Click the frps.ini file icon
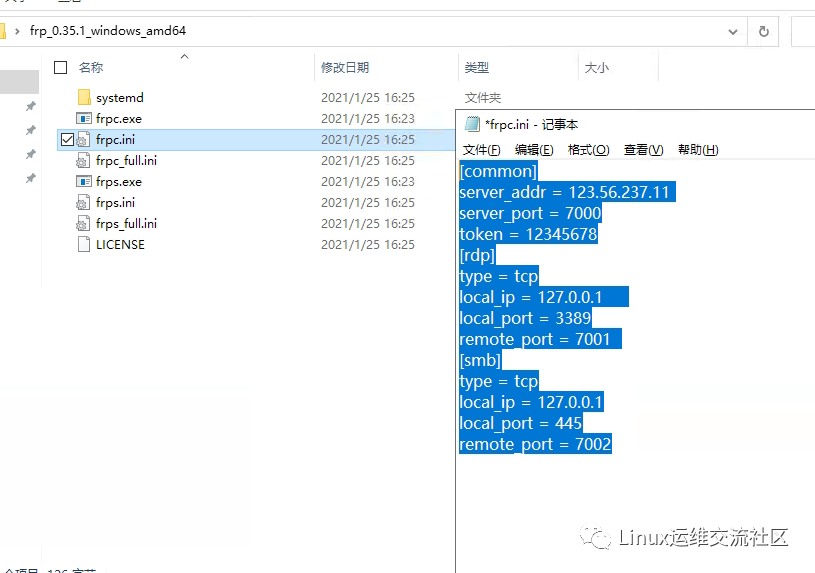 tap(83, 202)
